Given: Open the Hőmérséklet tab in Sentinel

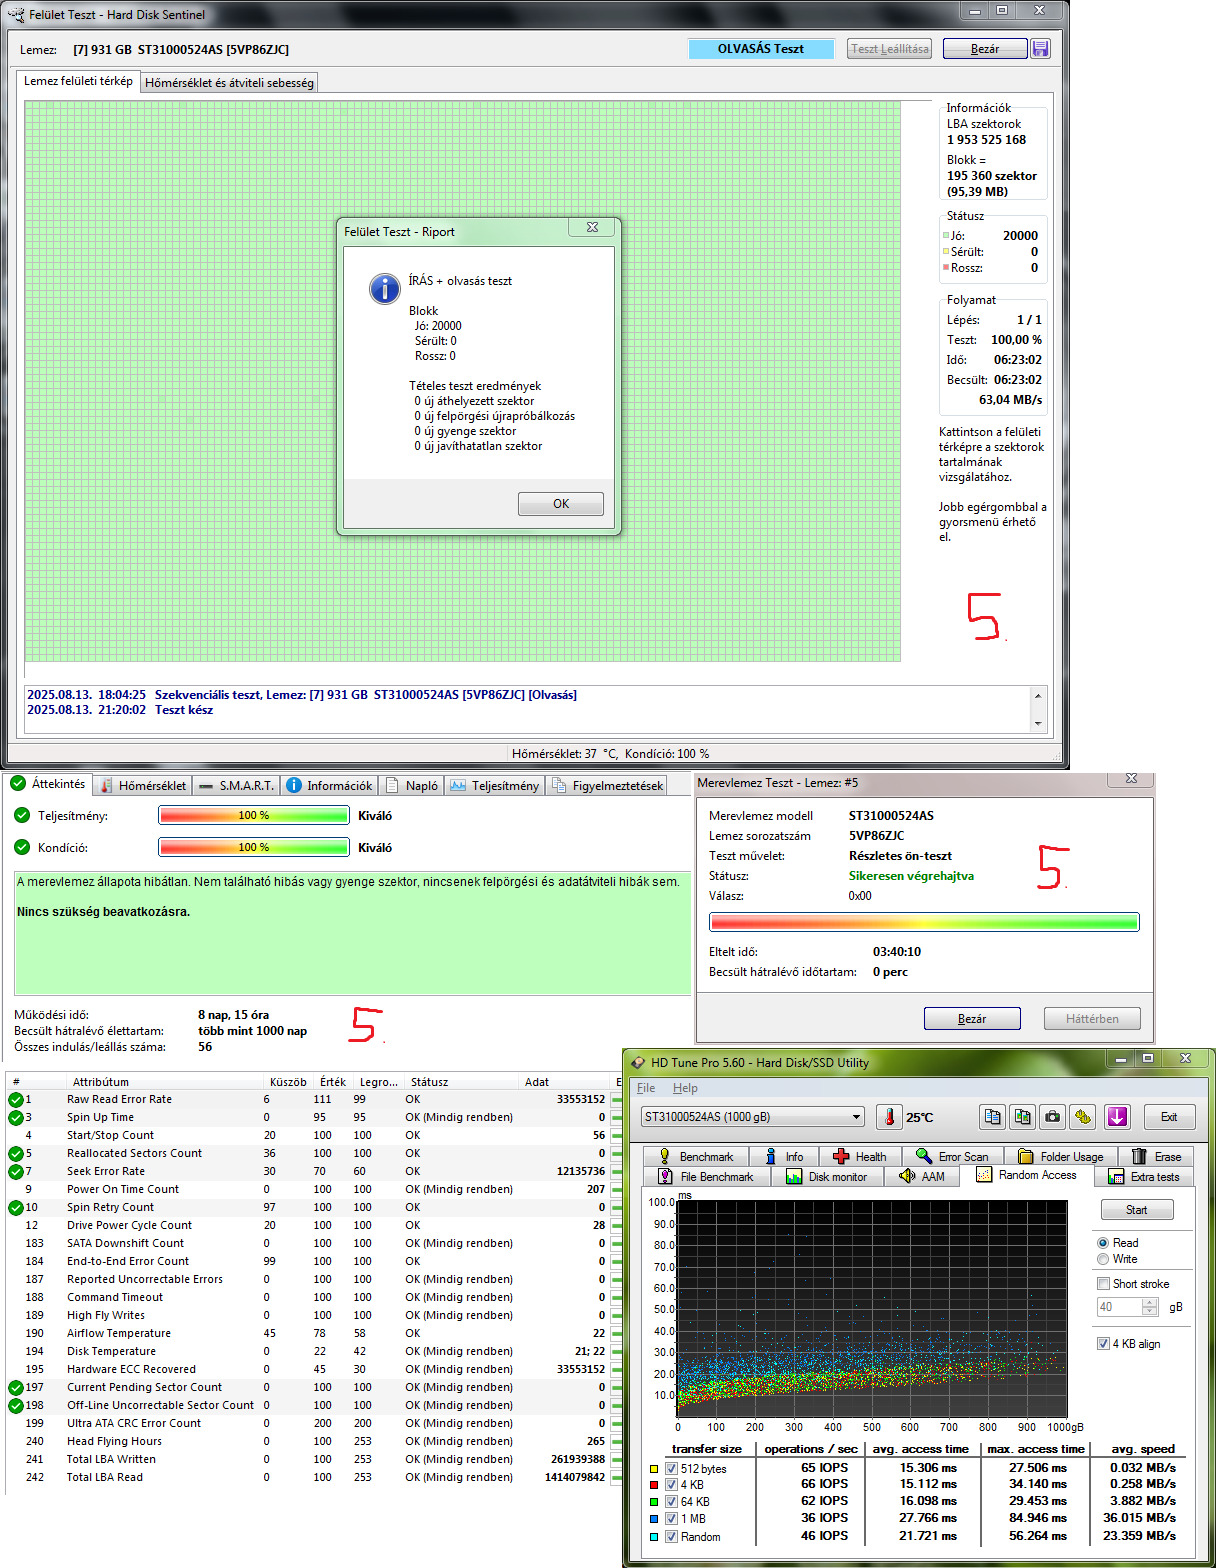Looking at the screenshot, I should pyautogui.click(x=143, y=786).
